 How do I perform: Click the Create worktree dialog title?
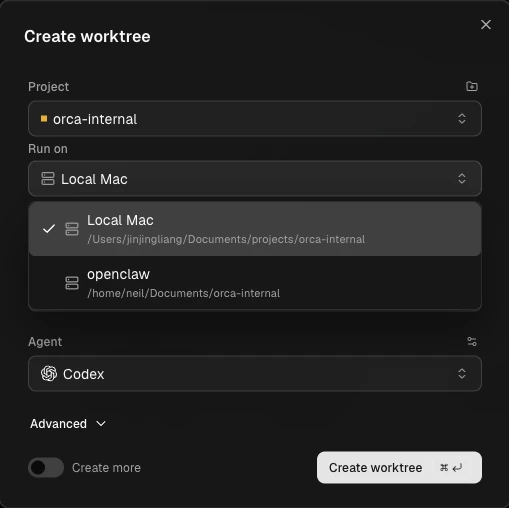(87, 36)
